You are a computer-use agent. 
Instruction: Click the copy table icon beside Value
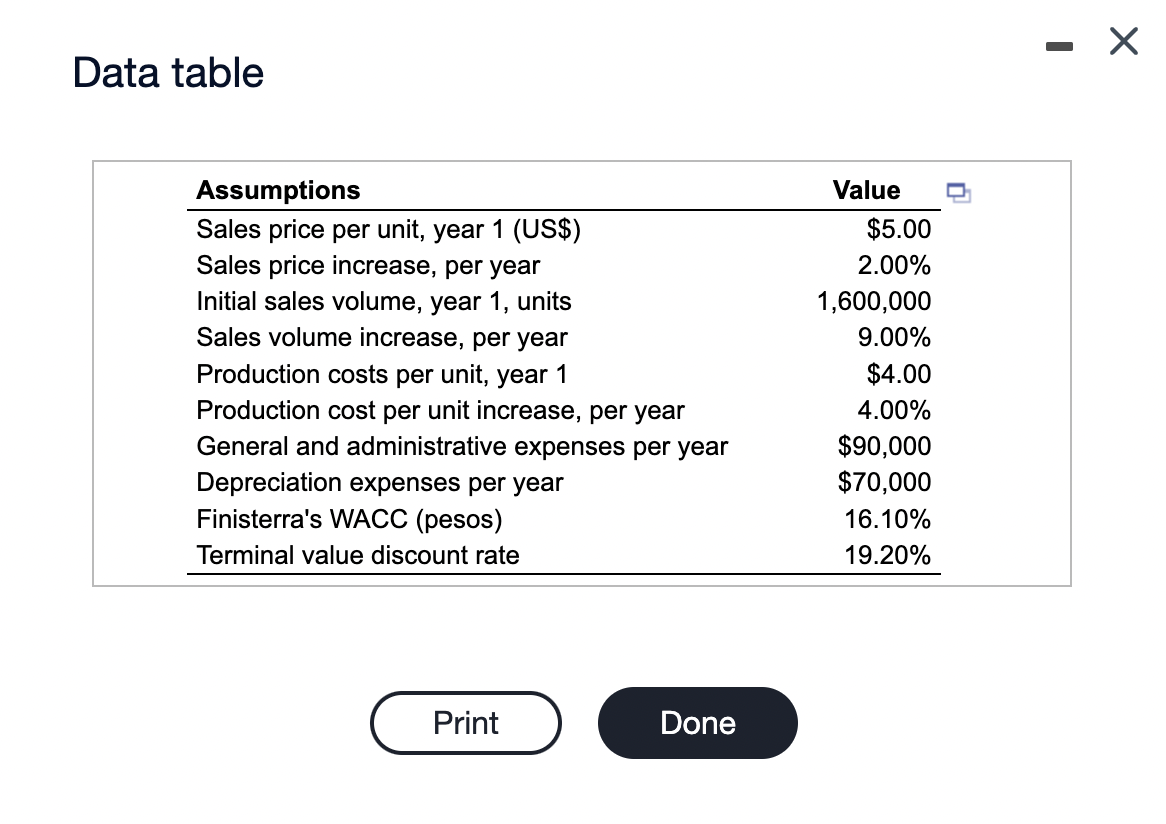pos(957,191)
